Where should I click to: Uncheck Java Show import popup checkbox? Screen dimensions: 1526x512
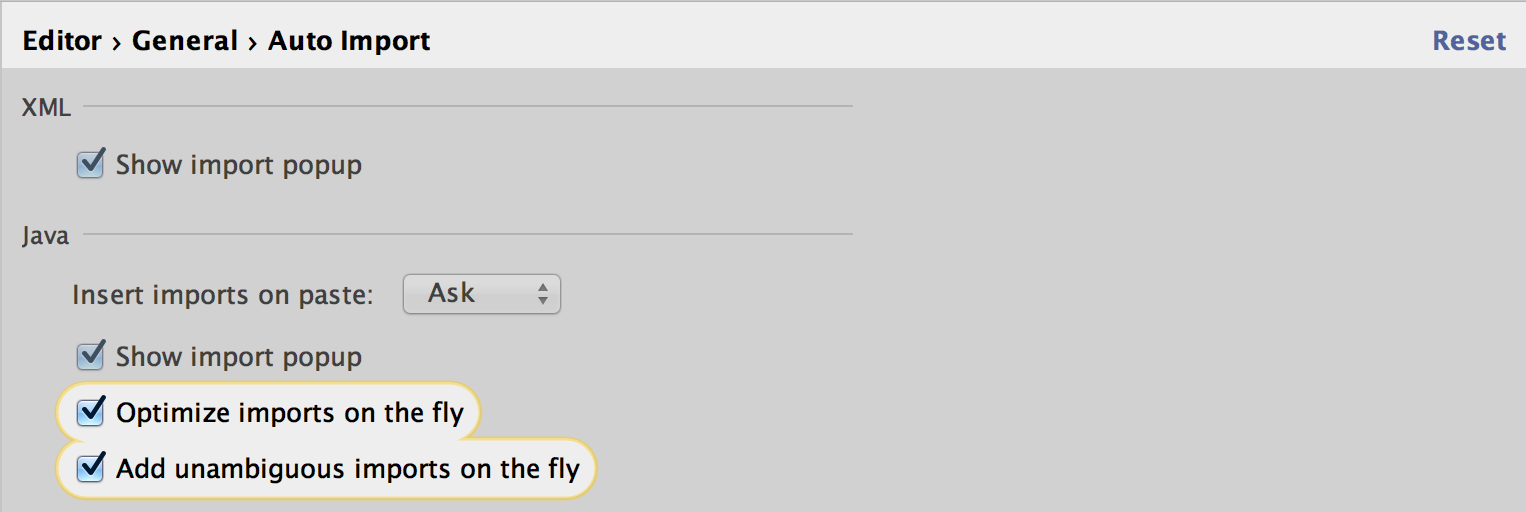point(91,356)
